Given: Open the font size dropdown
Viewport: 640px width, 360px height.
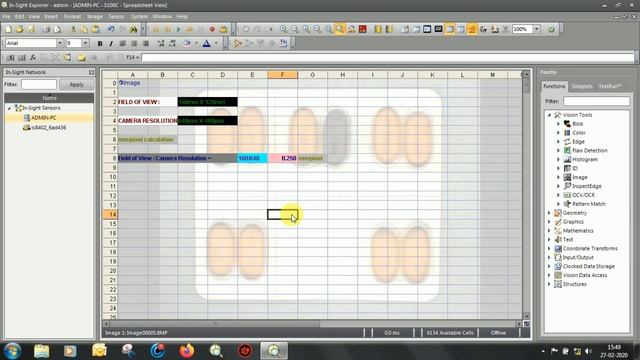Looking at the screenshot, I should (x=85, y=43).
